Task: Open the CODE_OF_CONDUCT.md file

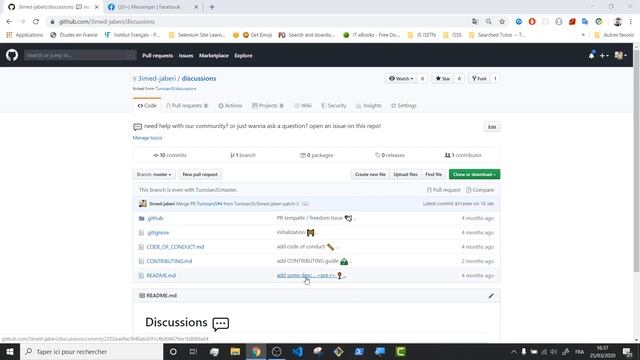Action: point(175,247)
